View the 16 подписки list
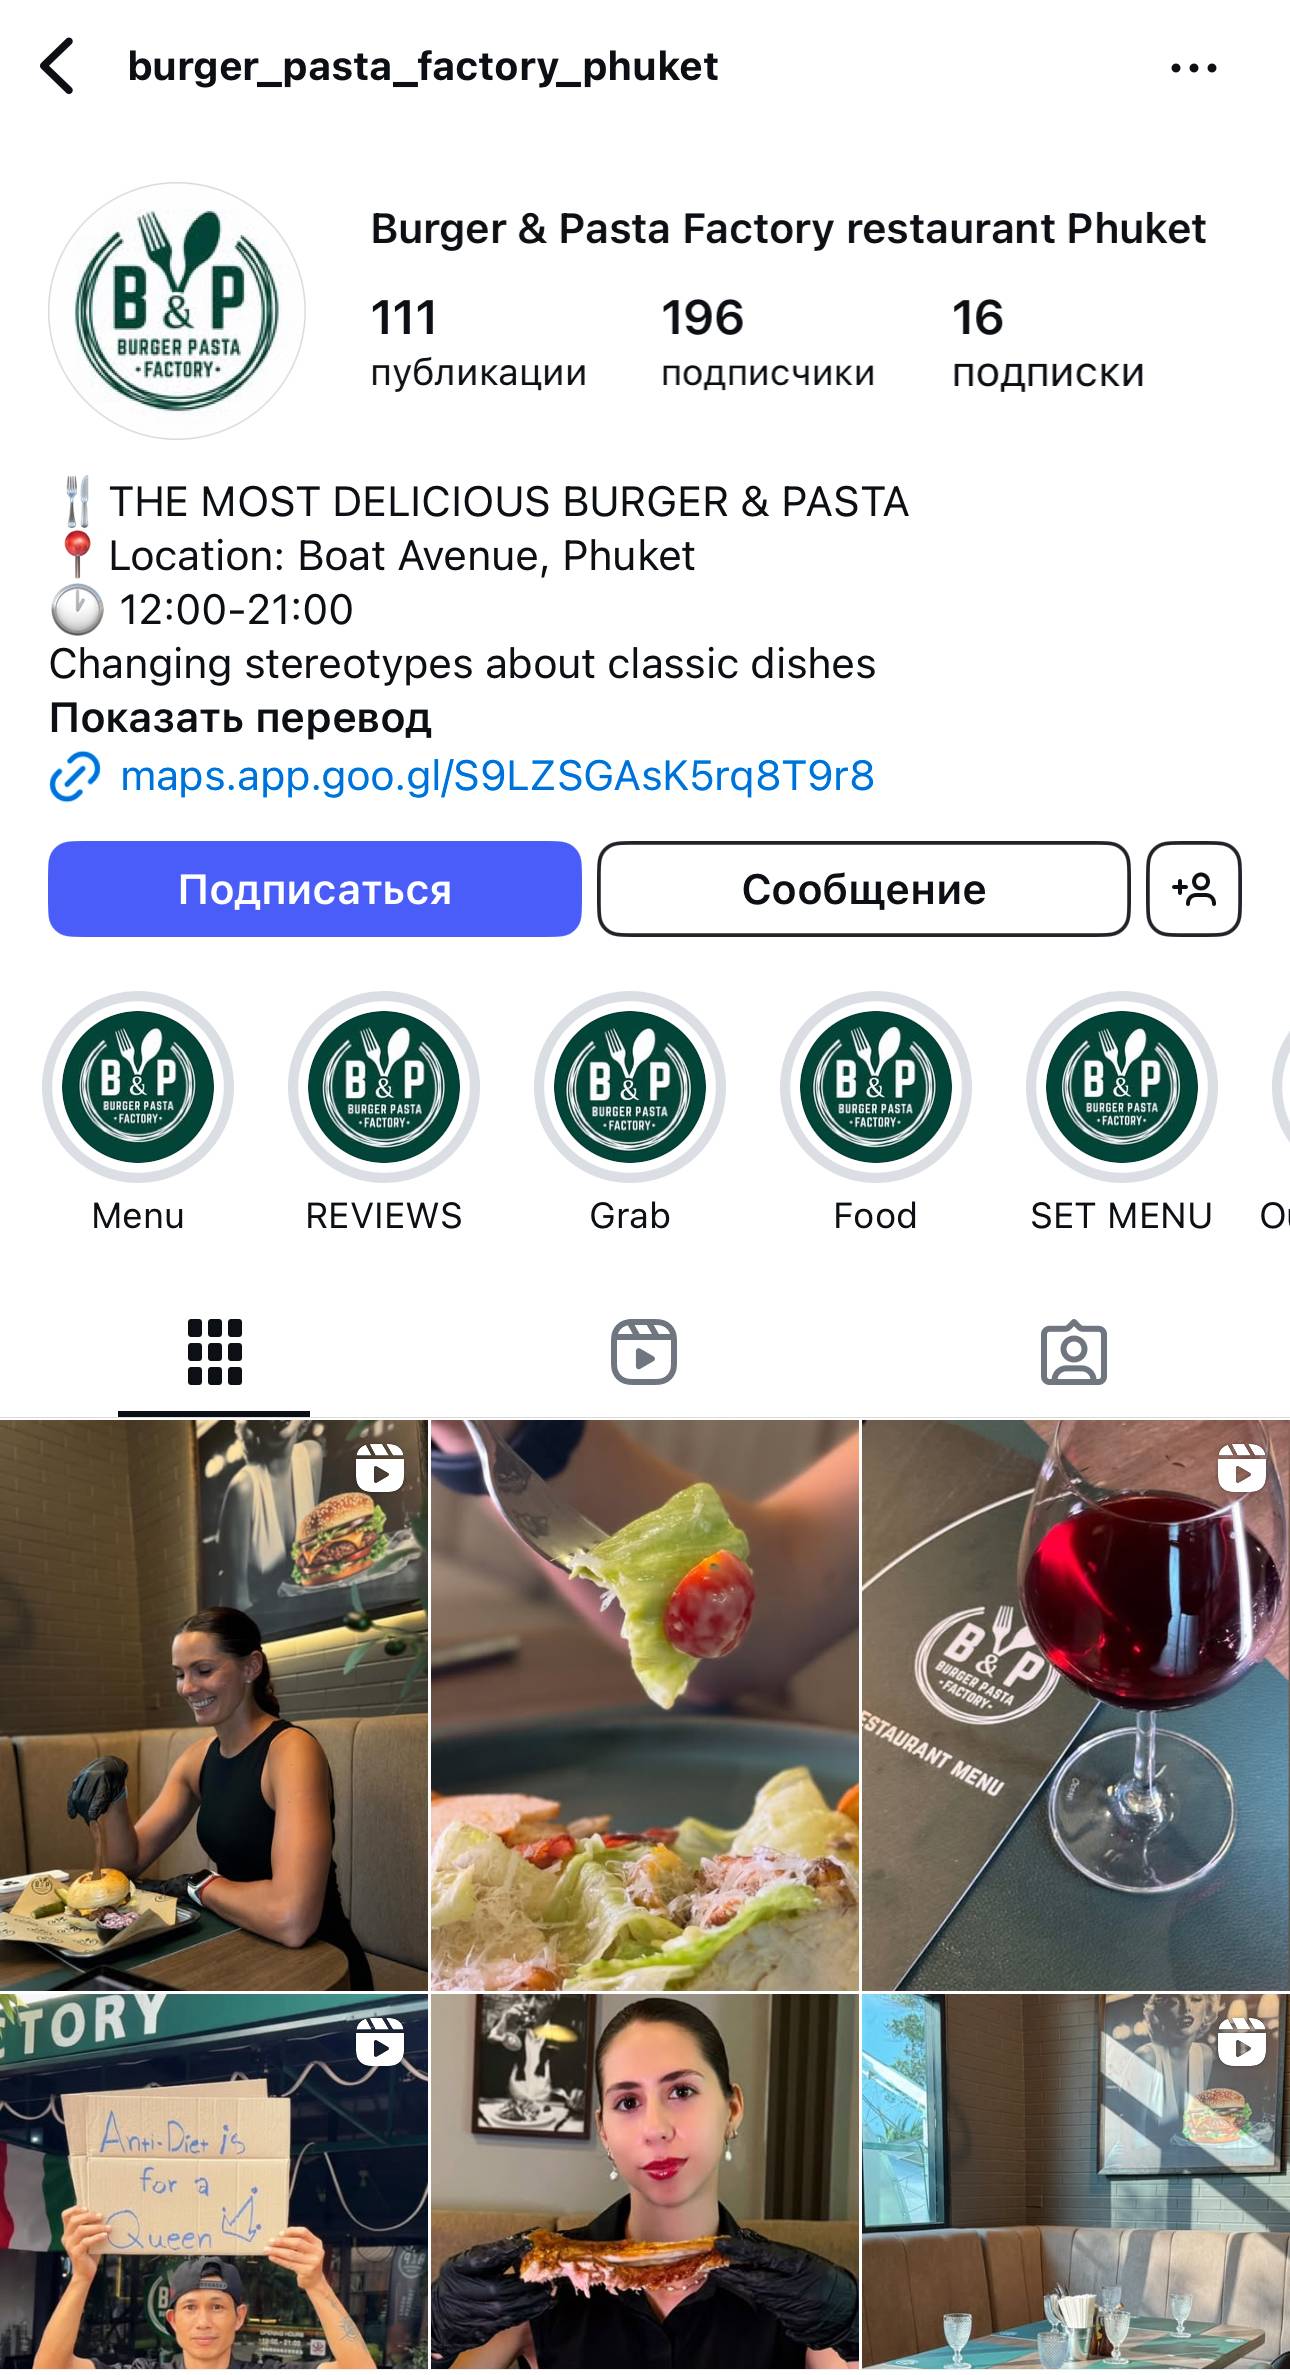 click(1048, 343)
